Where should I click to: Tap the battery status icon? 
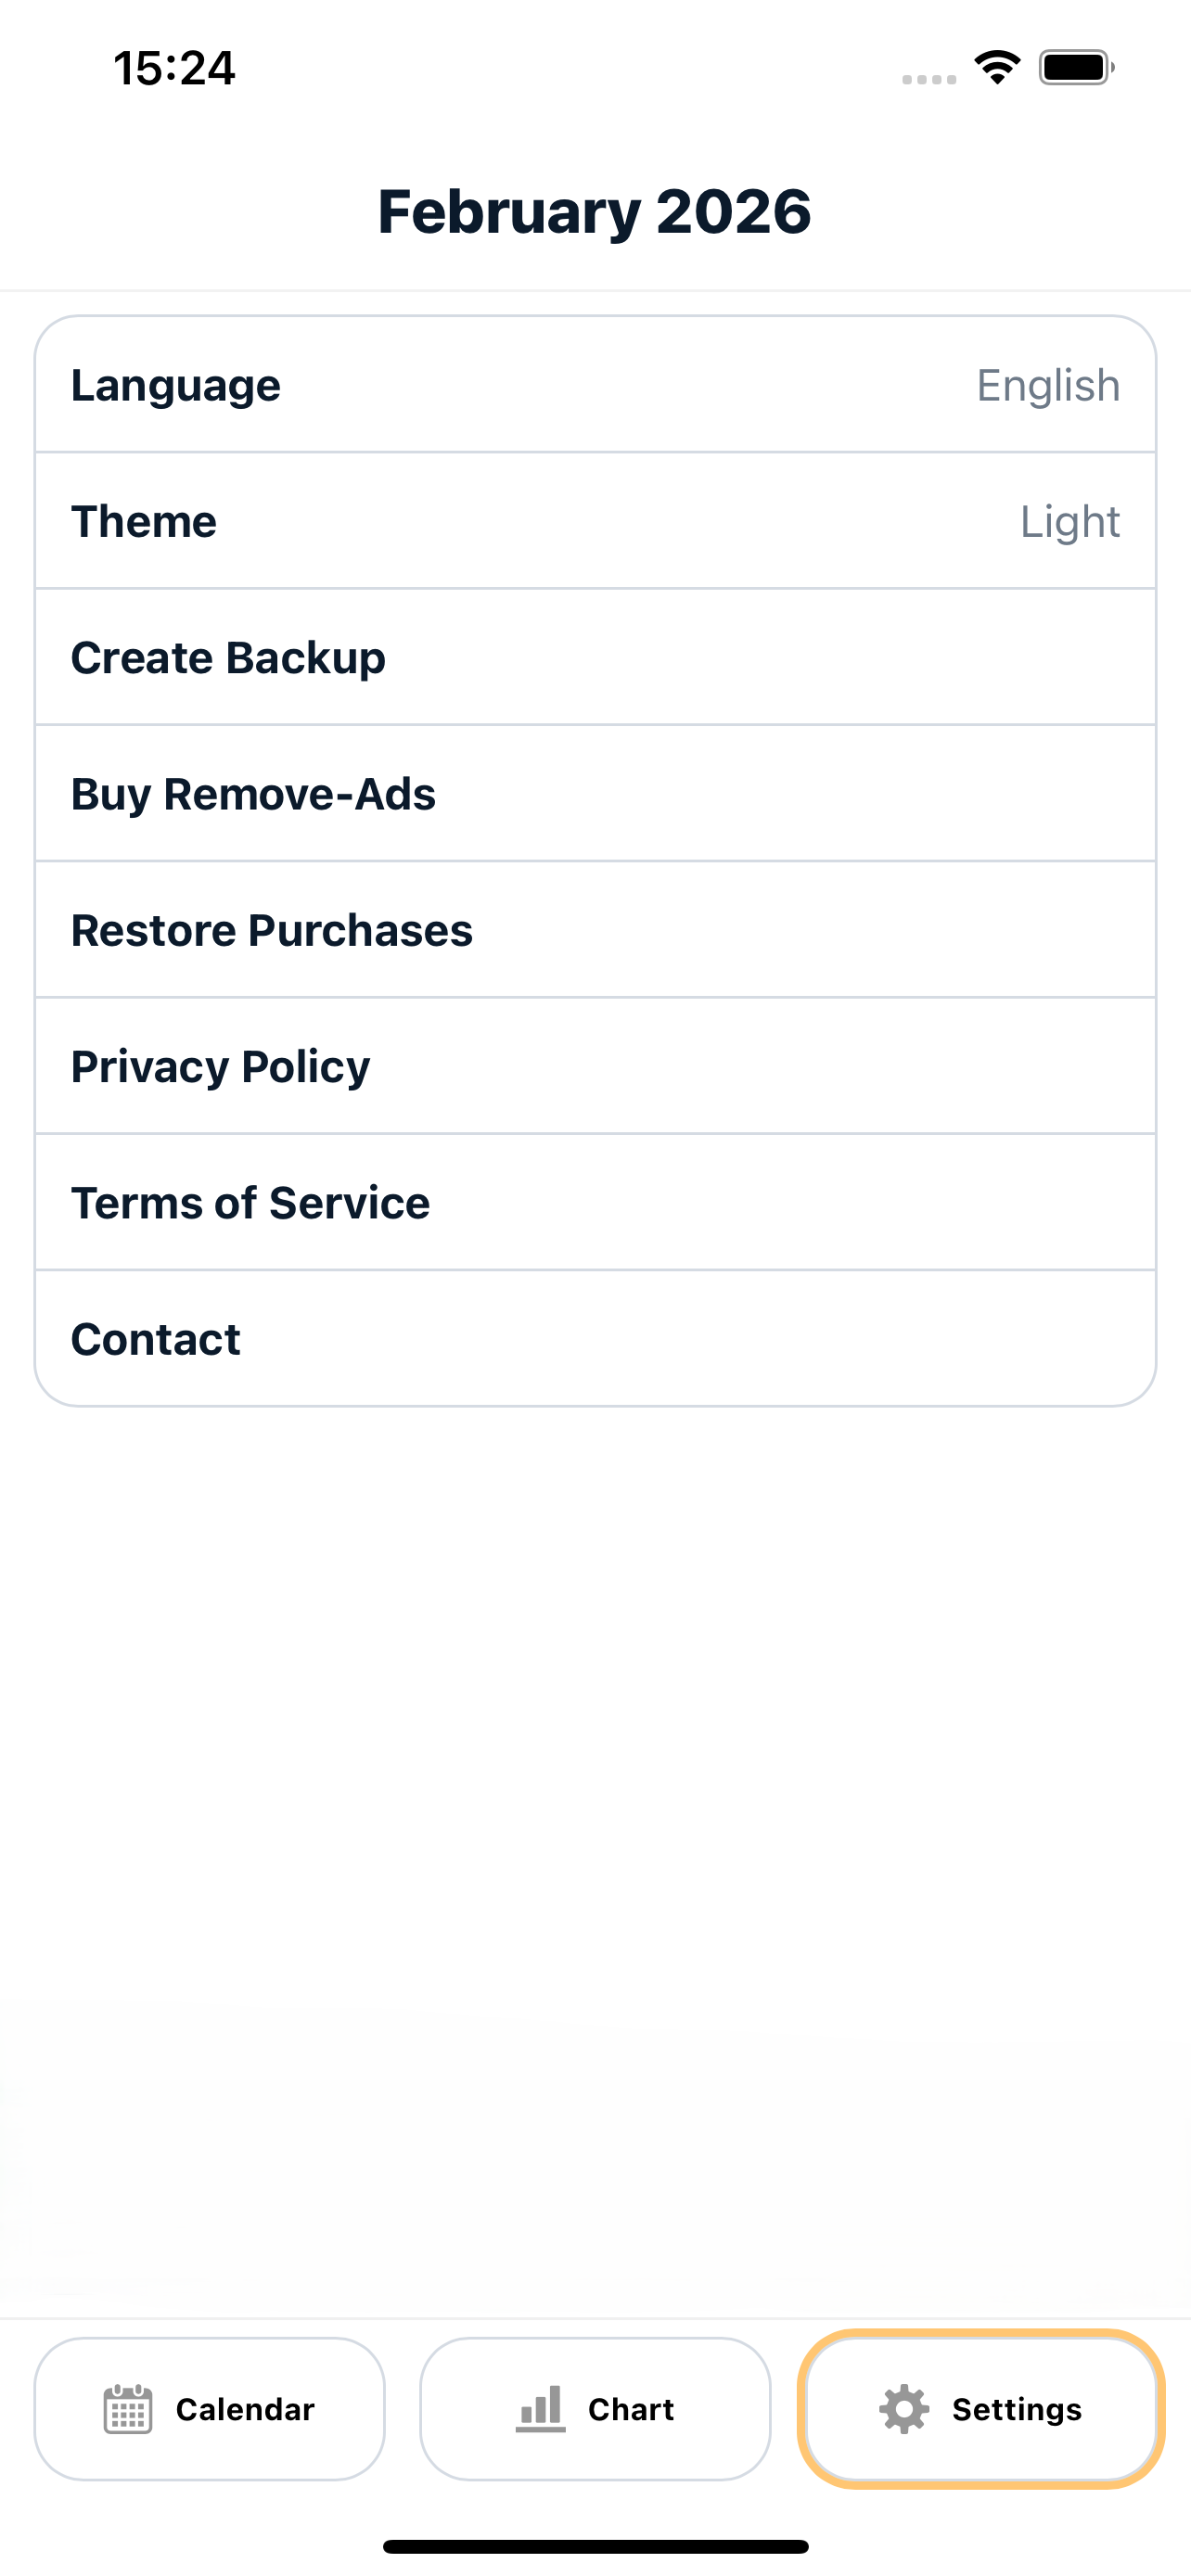click(1076, 67)
